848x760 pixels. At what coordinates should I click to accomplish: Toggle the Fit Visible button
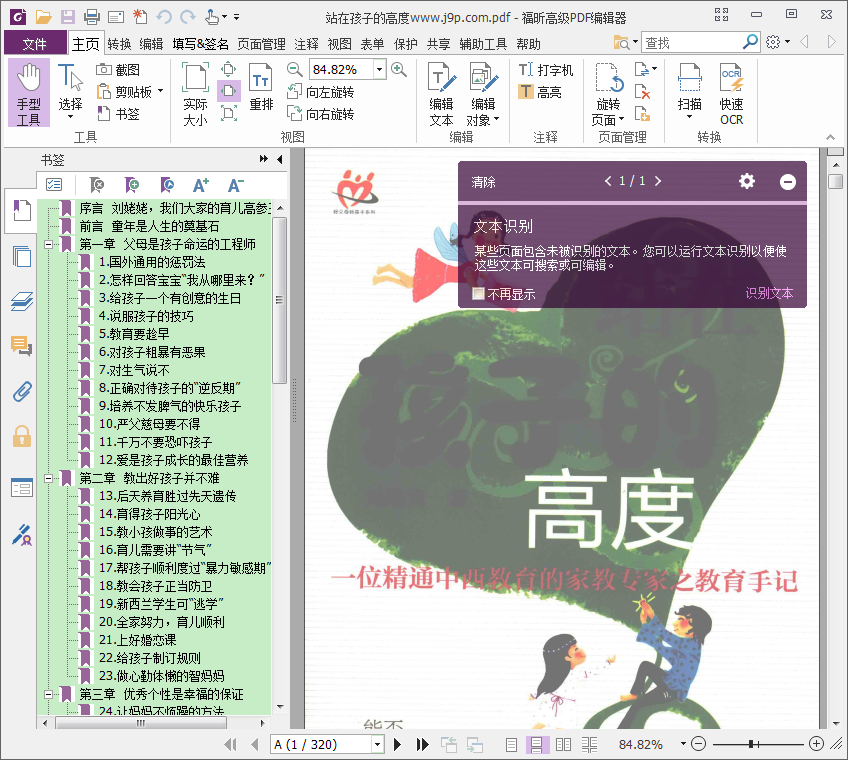coord(229,113)
